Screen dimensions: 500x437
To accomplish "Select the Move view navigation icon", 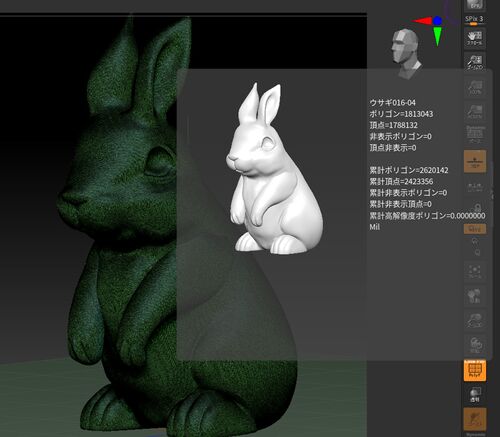I will point(475,295).
